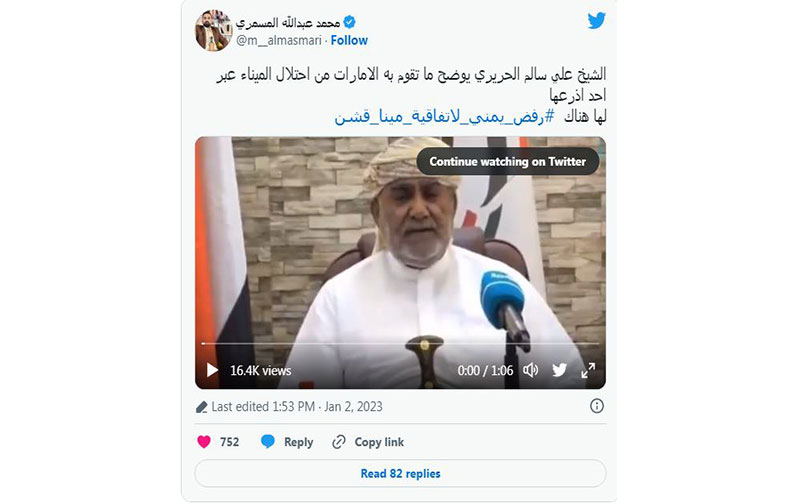
Task: Click the pencil edit history icon
Action: click(x=202, y=407)
